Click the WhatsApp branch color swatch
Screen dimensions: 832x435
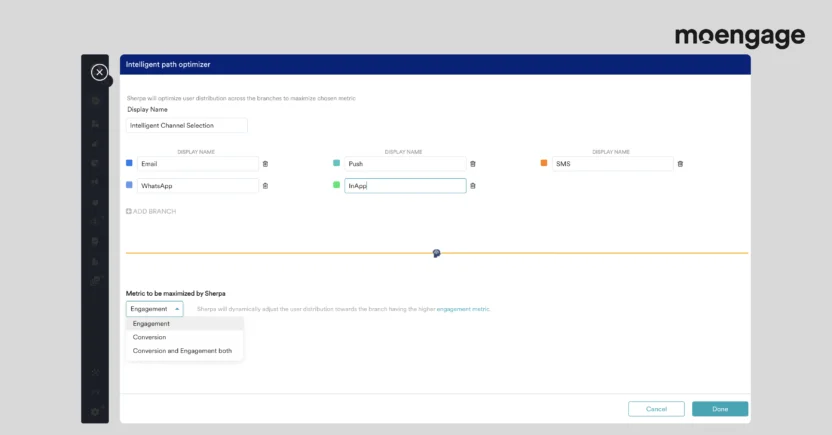[x=129, y=185]
